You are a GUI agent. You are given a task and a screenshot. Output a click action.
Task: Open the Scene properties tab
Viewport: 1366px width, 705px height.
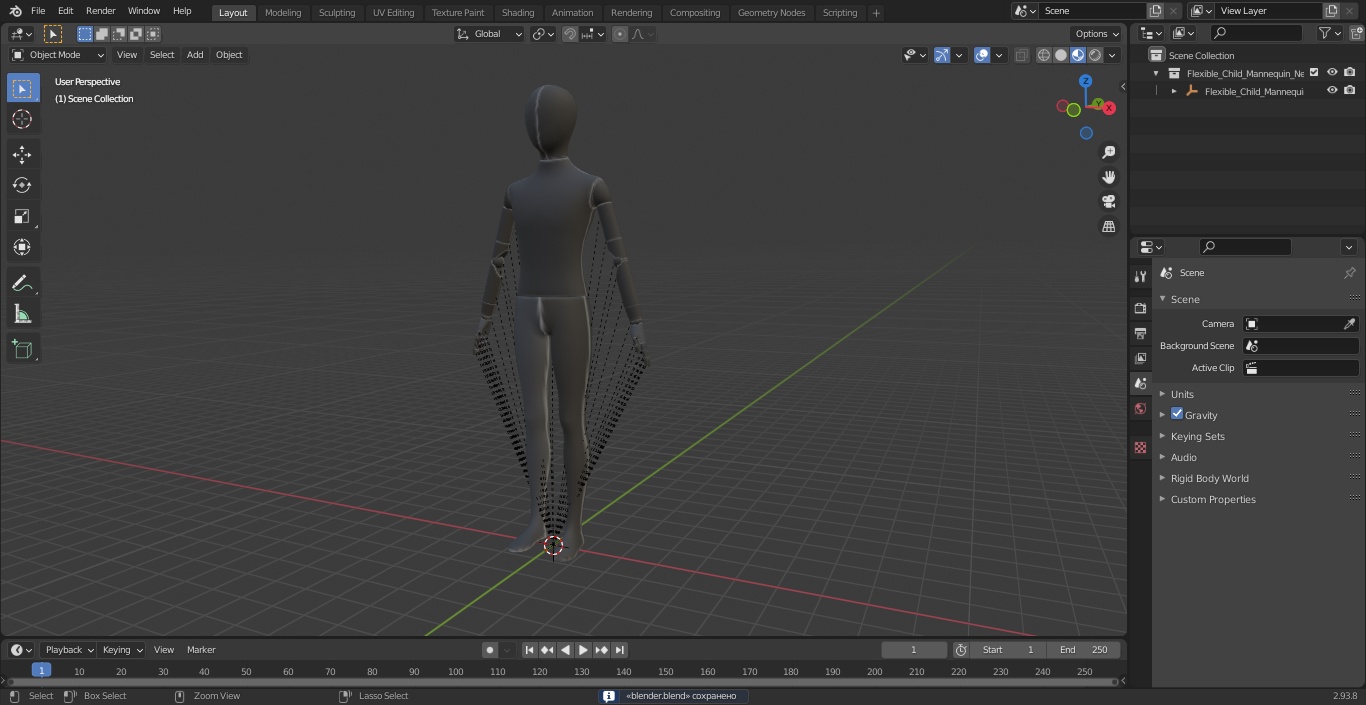1140,383
